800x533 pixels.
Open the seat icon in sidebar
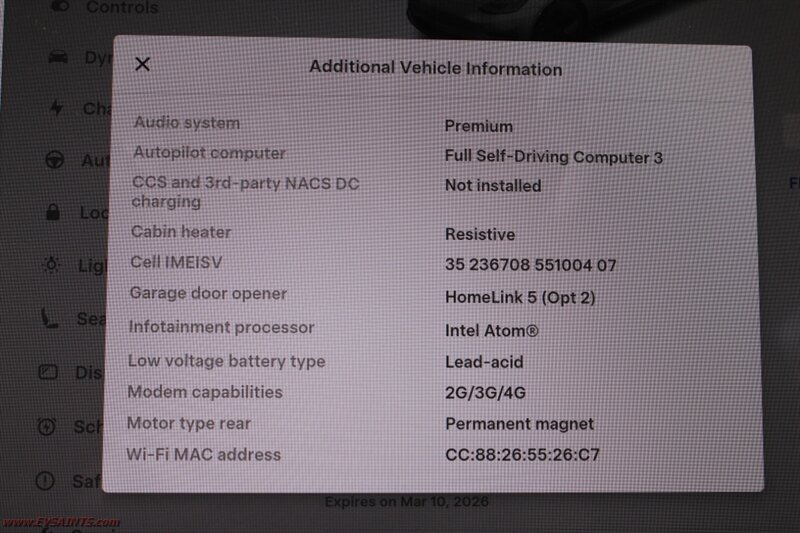click(x=49, y=318)
